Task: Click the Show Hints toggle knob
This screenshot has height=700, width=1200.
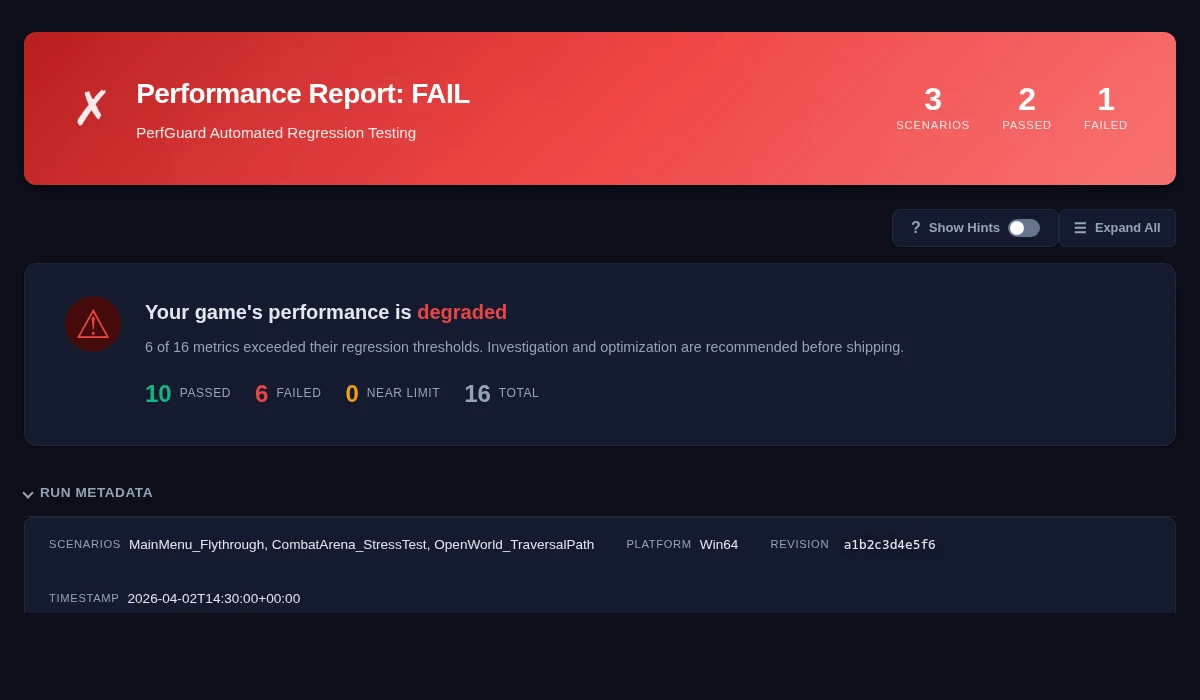Action: pos(1017,228)
